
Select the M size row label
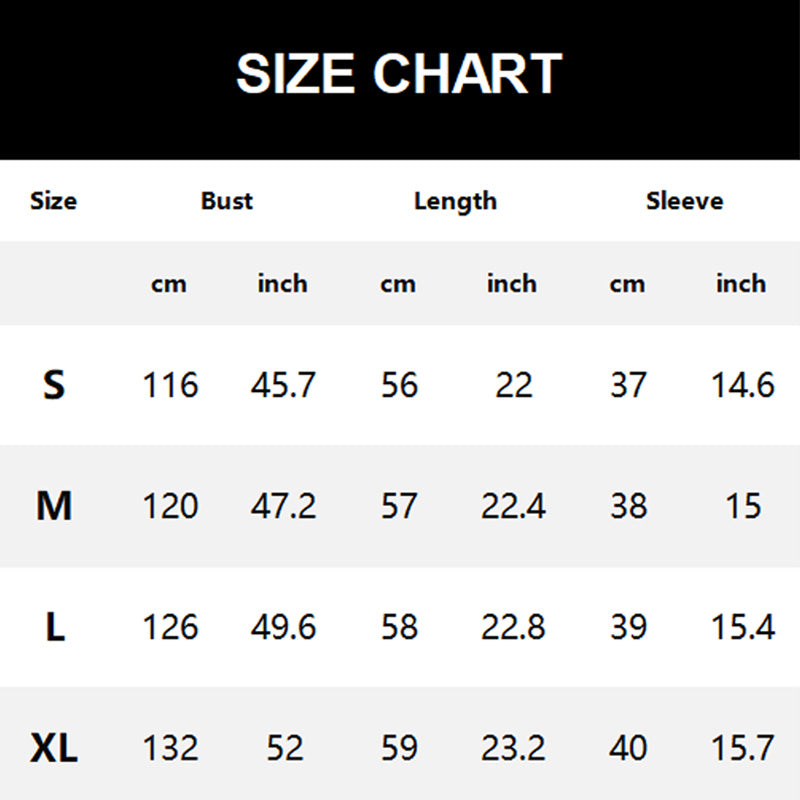[x=54, y=506]
